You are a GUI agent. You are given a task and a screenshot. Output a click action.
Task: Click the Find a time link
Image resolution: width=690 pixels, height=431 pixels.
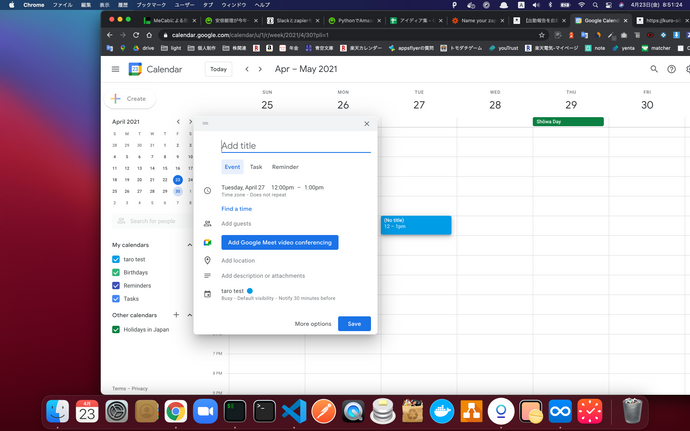click(236, 209)
